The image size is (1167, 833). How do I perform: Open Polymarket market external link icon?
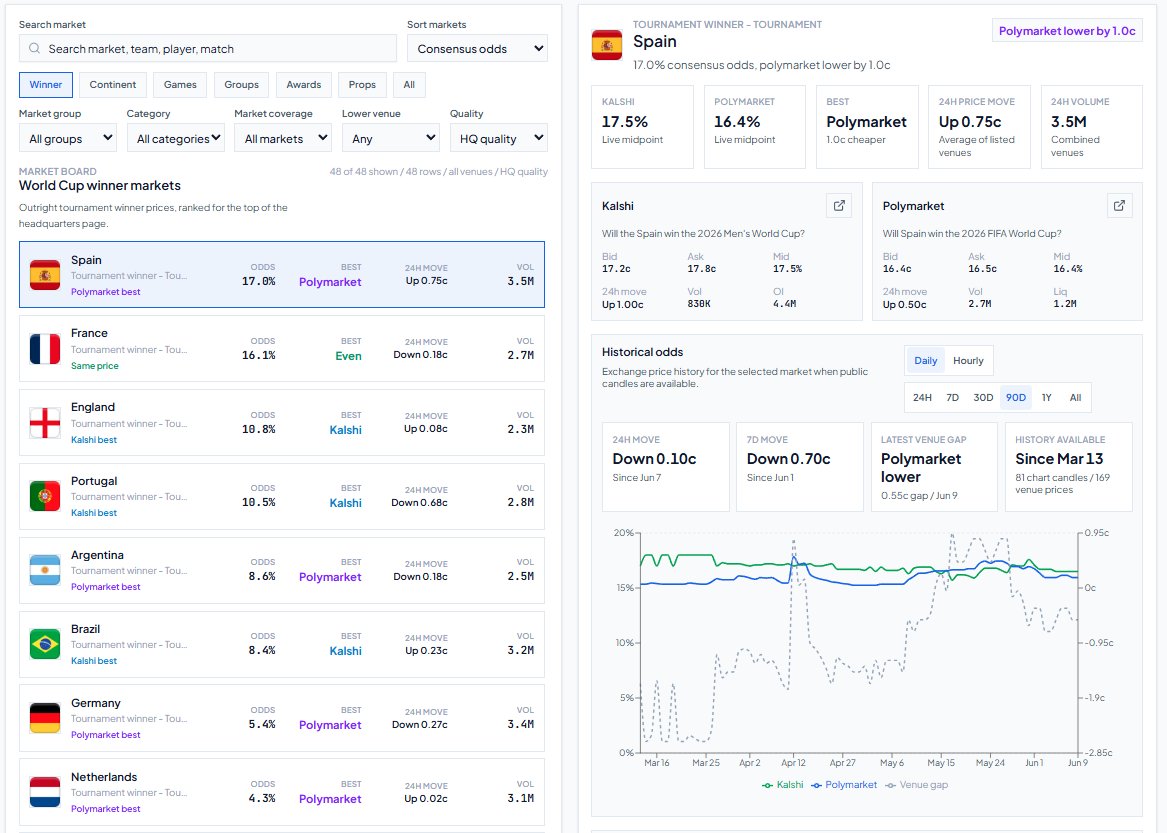pyautogui.click(x=1119, y=205)
